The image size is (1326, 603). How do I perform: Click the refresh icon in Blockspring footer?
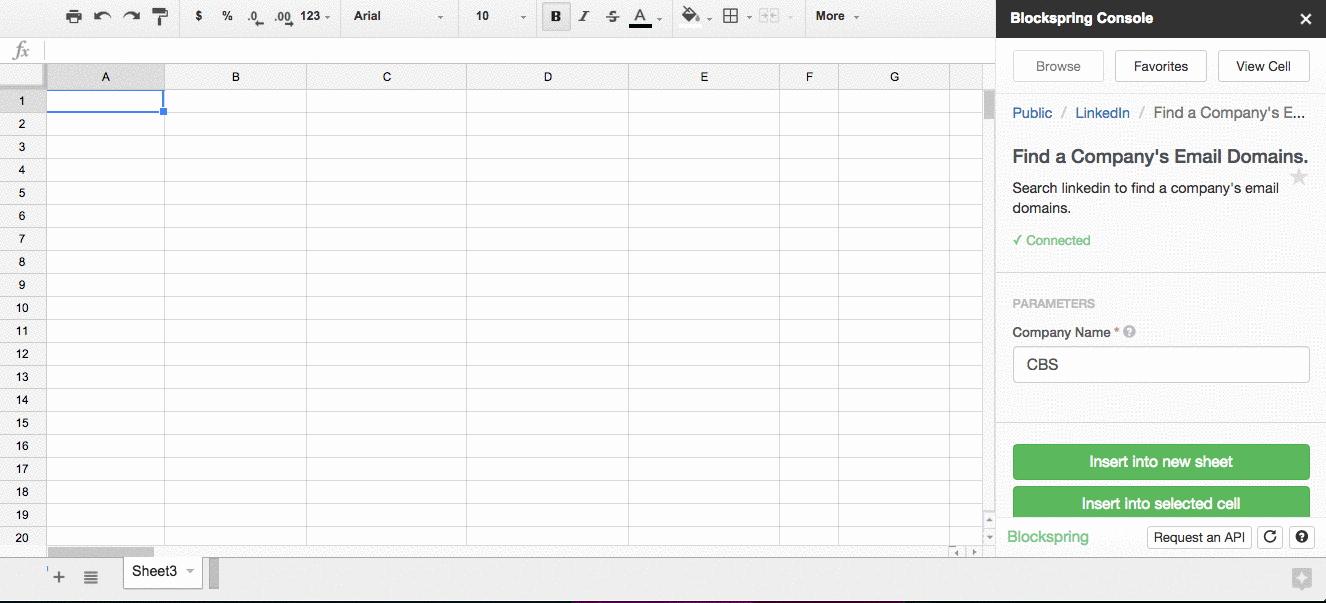1270,537
